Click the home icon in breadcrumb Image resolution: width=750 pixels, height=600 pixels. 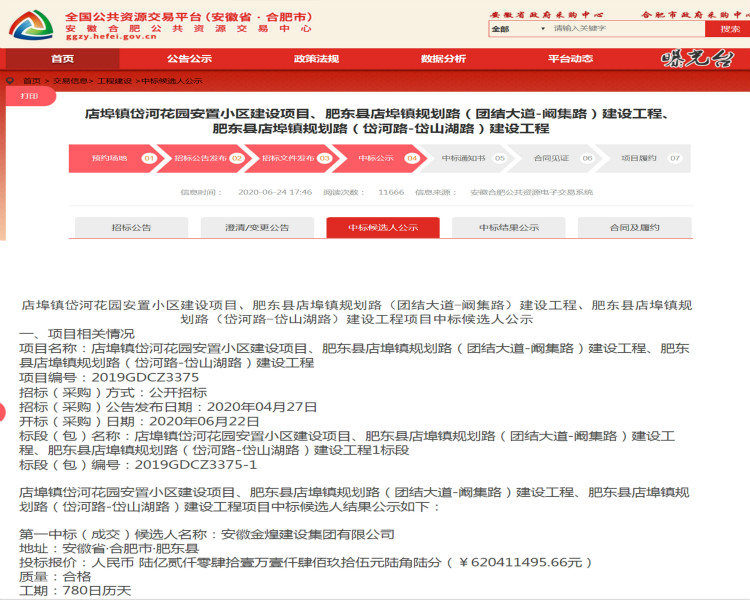pos(12,80)
